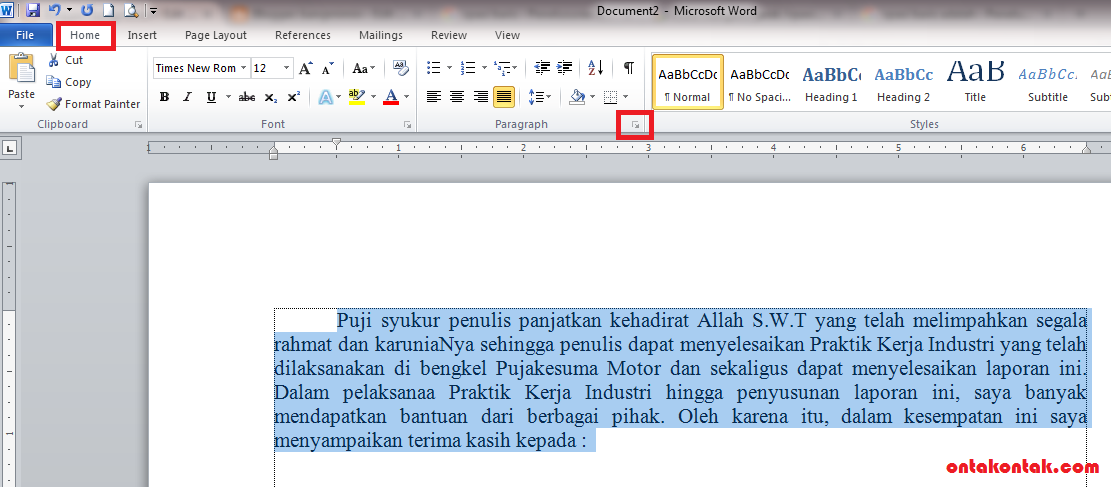The height and width of the screenshot is (487, 1111).
Task: Open the References tab
Action: tap(303, 35)
